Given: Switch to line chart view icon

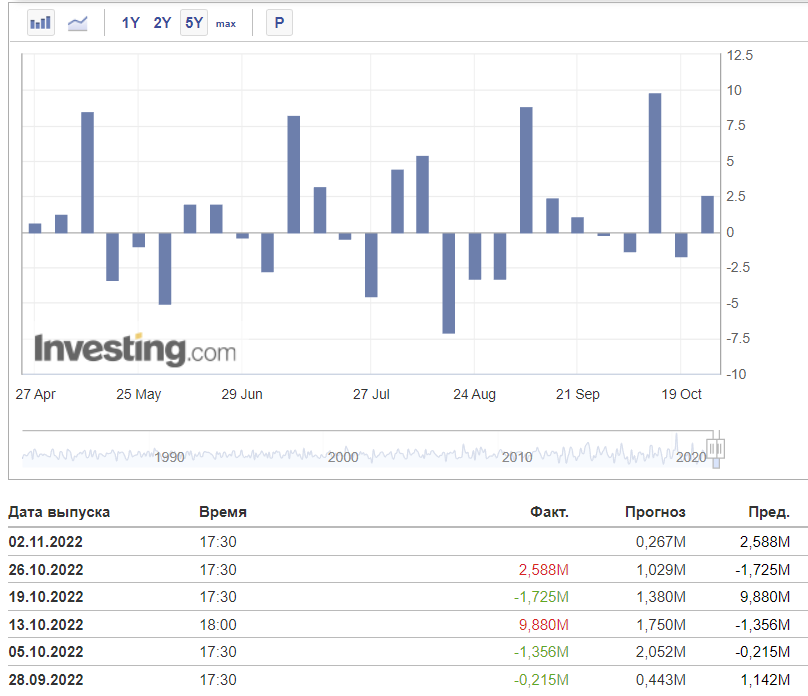Looking at the screenshot, I should click(78, 23).
